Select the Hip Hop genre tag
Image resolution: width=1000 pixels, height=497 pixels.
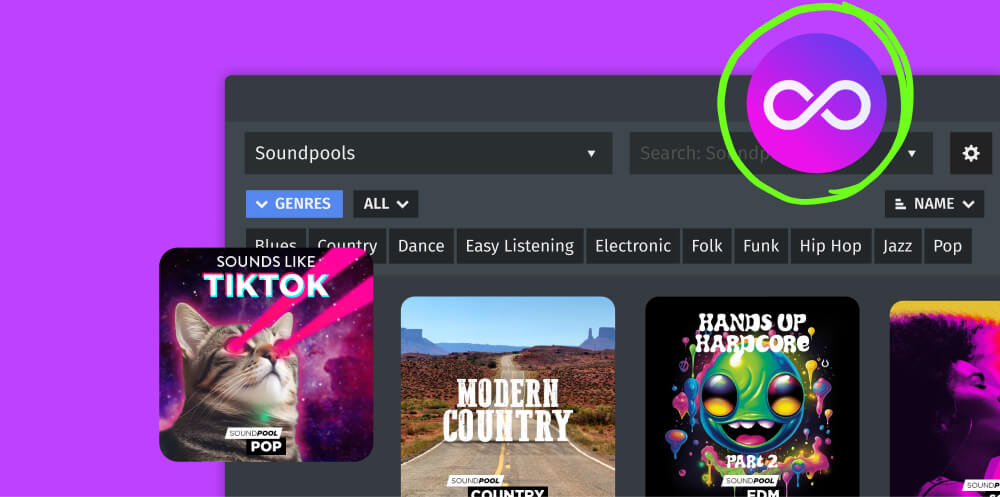(x=830, y=246)
